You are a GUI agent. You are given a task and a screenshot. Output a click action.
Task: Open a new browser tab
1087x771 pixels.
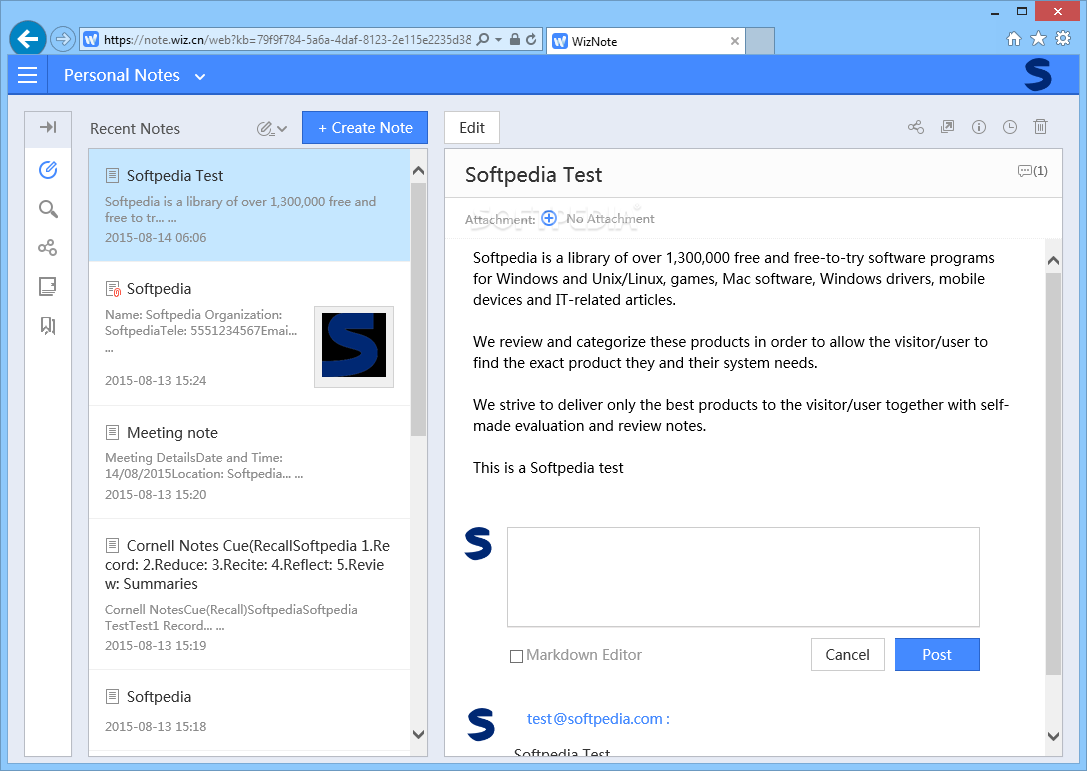point(760,41)
